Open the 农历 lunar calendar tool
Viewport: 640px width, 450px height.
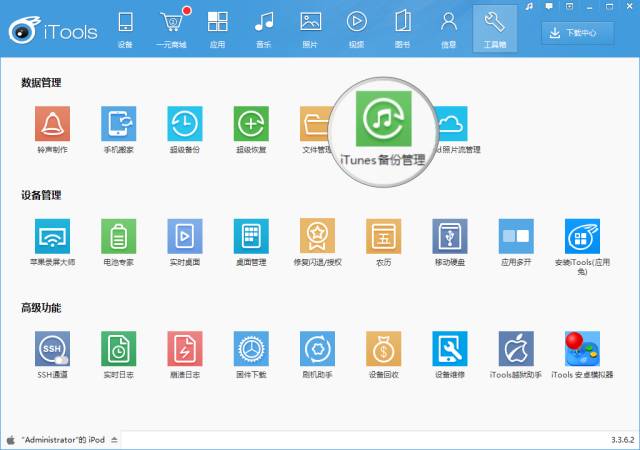coord(383,236)
